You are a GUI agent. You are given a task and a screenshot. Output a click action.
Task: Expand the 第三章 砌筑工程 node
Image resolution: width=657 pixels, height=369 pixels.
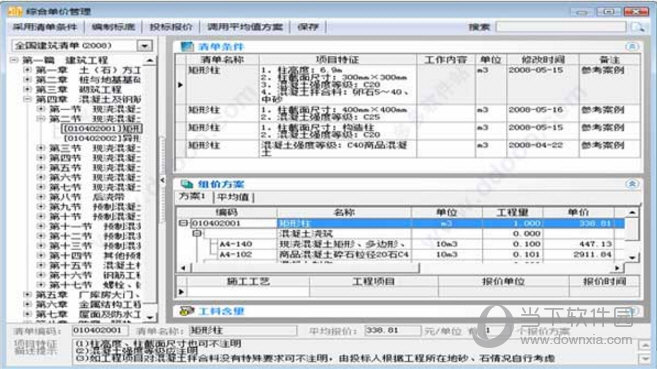[28, 89]
